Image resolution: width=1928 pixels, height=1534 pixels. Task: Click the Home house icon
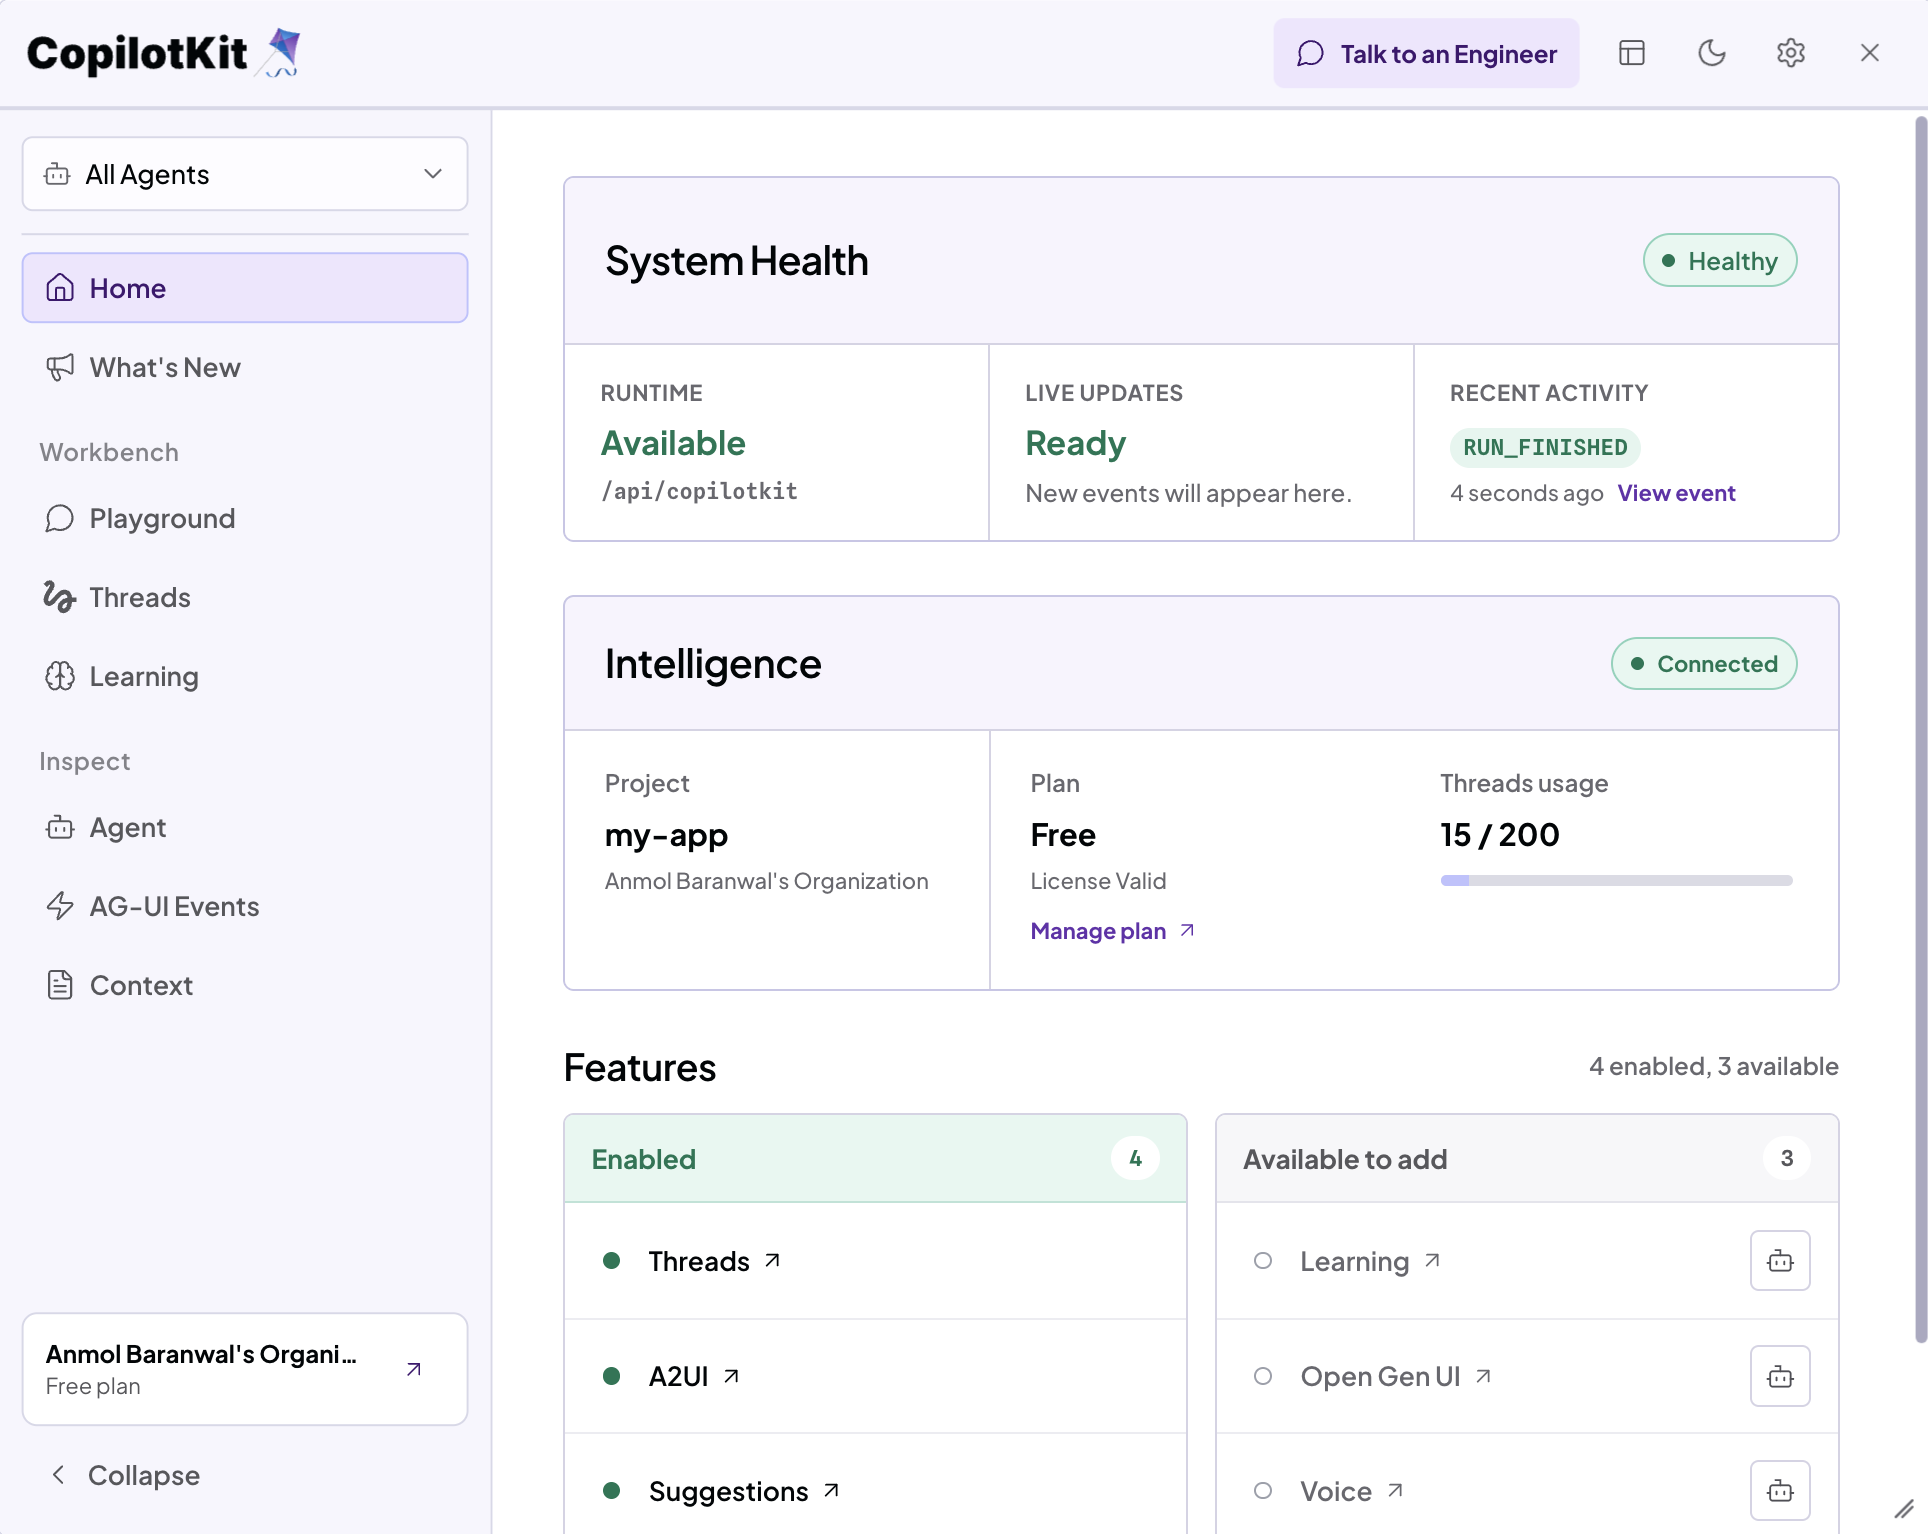click(x=60, y=288)
